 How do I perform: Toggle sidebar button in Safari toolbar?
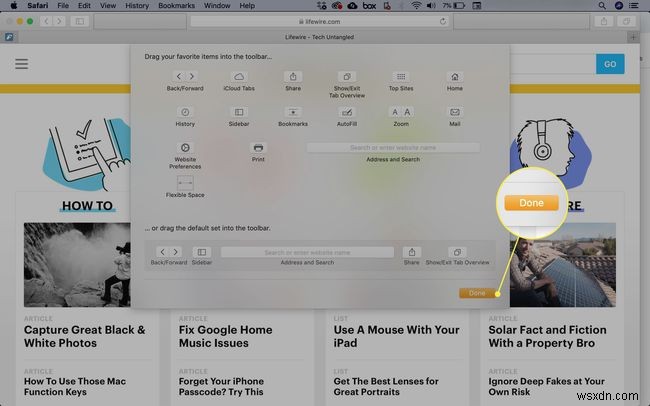click(x=80, y=21)
